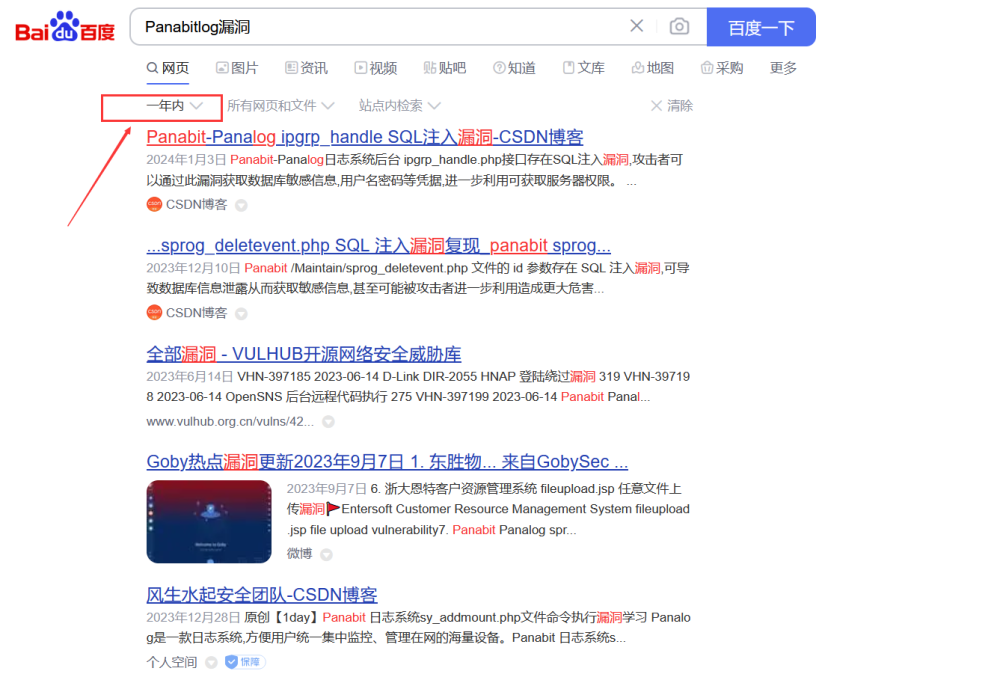This screenshot has height=686, width=1000.
Task: Open the 视频 tab
Action: [376, 68]
